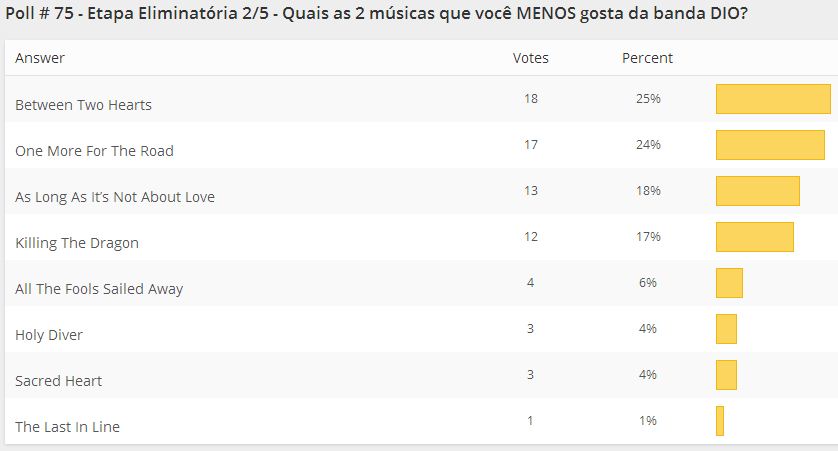Click the 'Sacred Heart' answer text

(58, 381)
